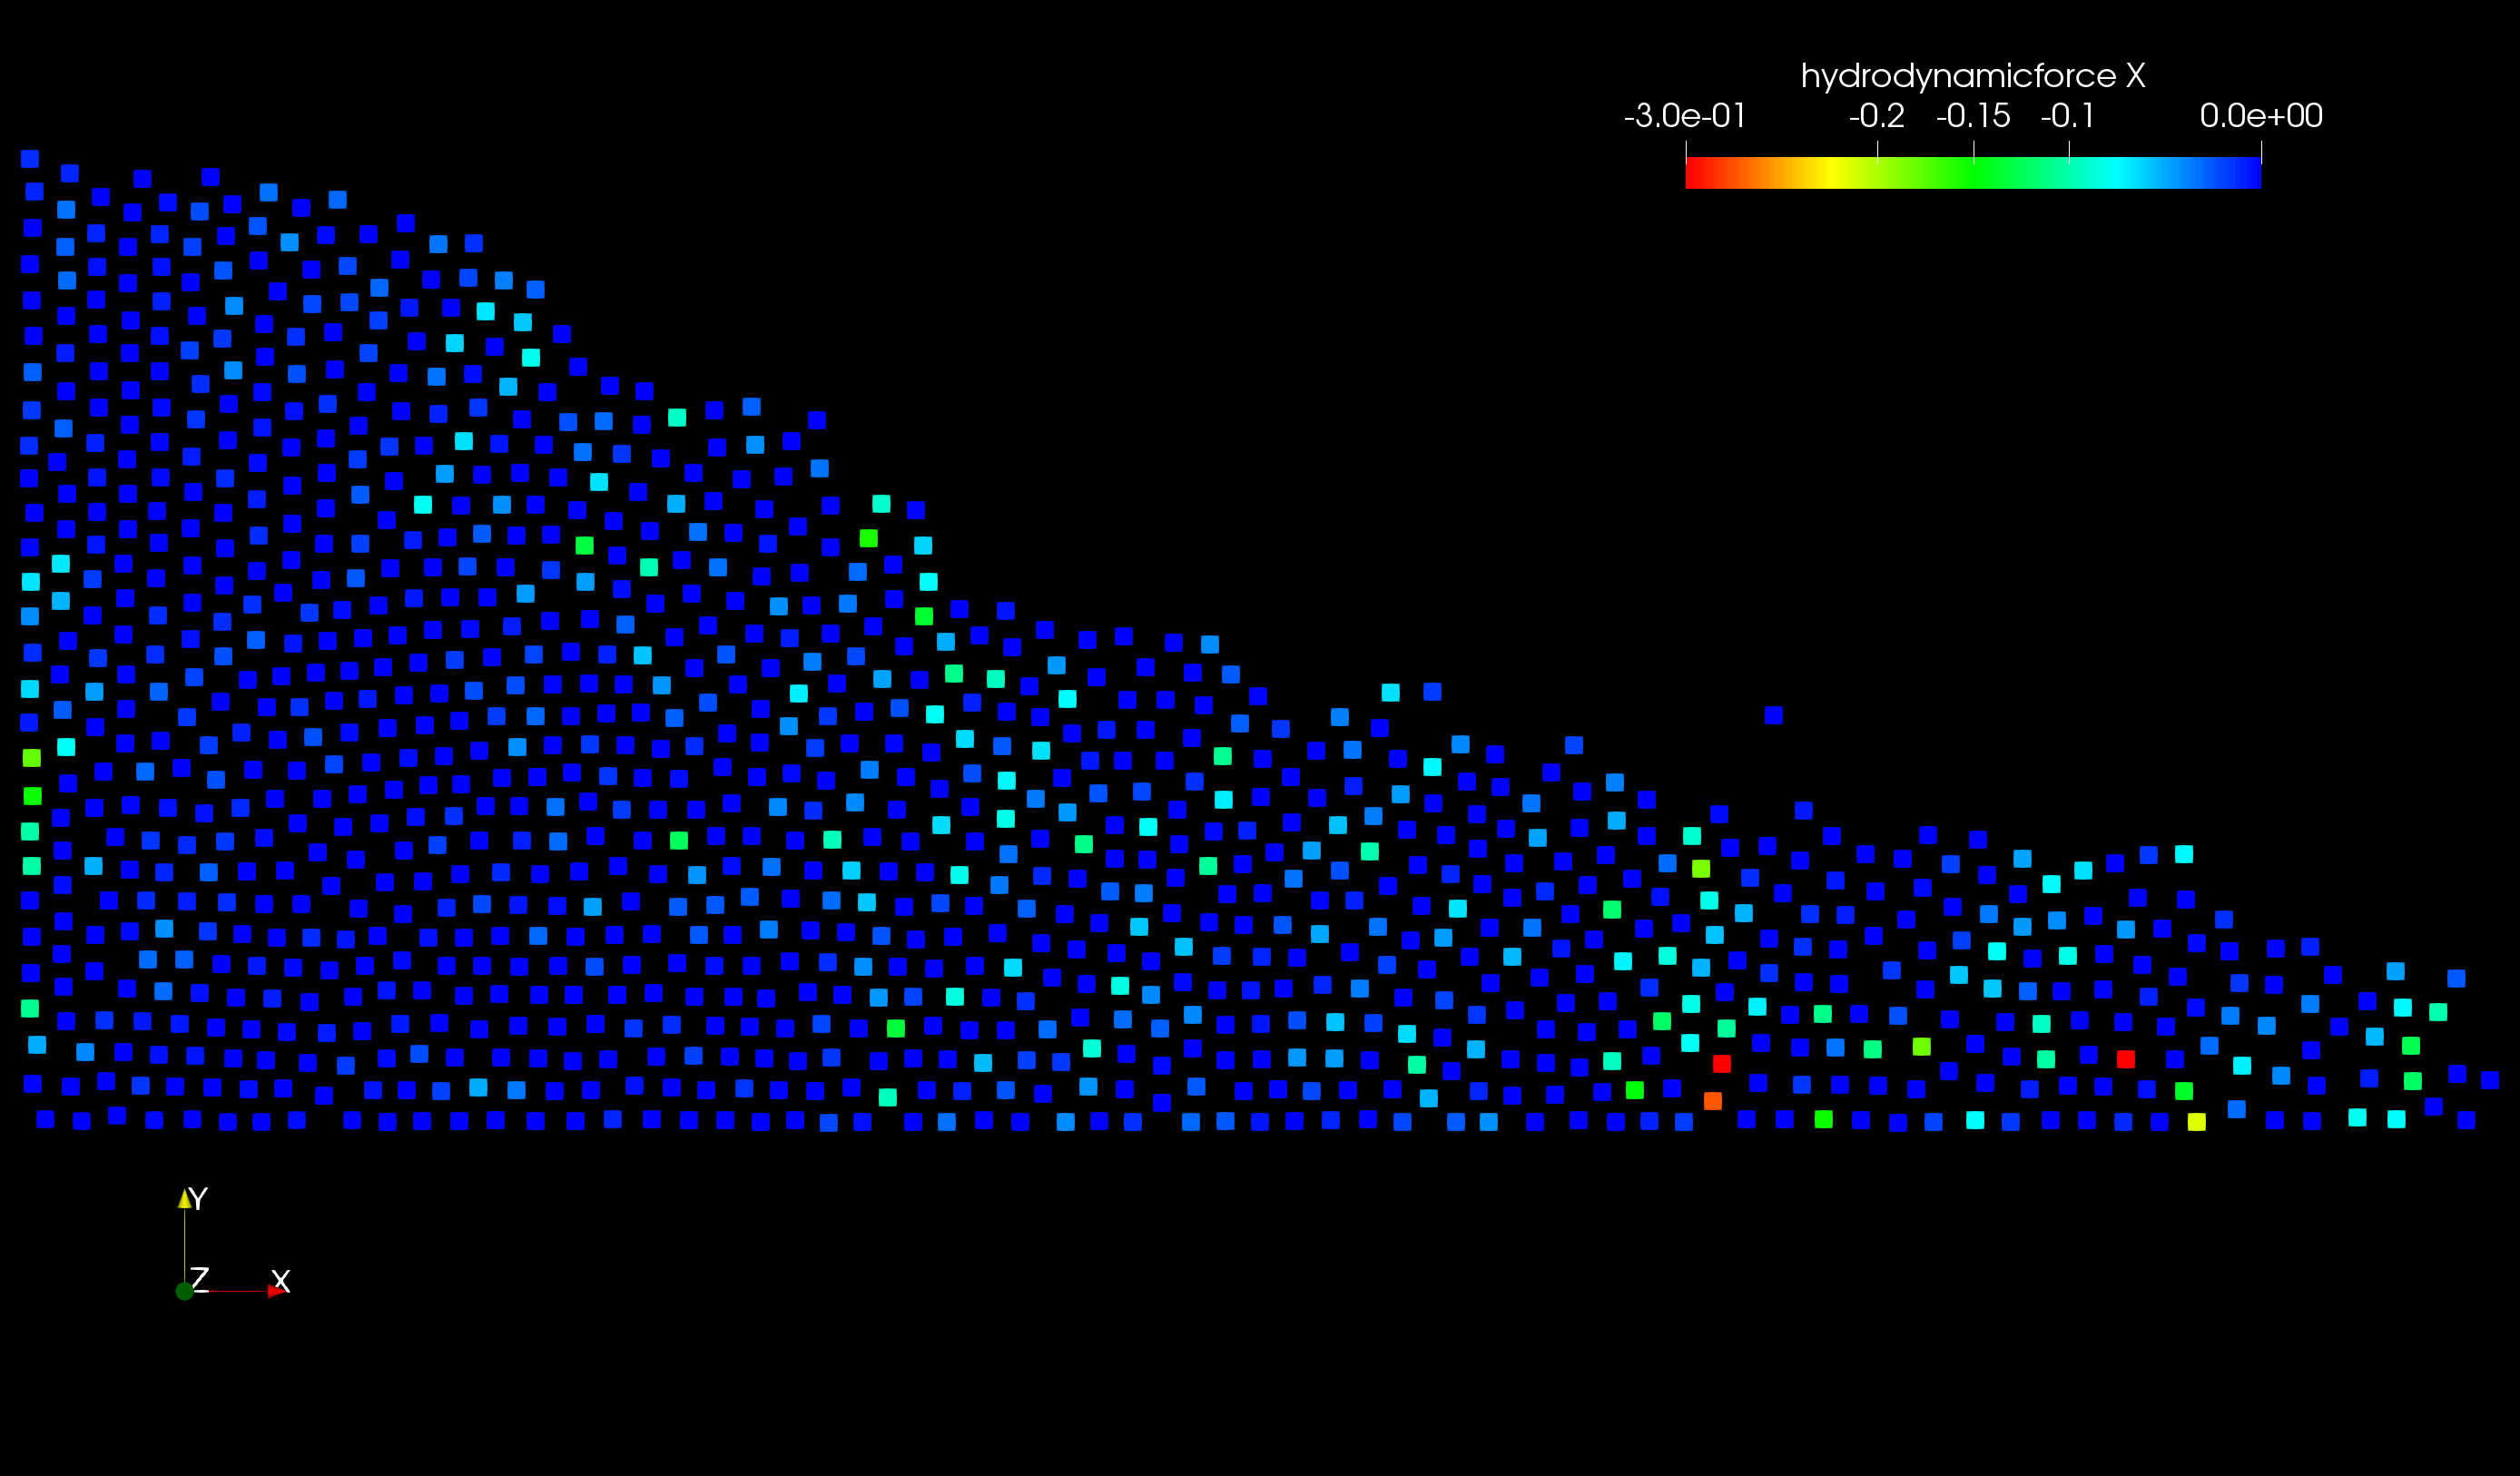Pick the single orange particle

click(1713, 1101)
